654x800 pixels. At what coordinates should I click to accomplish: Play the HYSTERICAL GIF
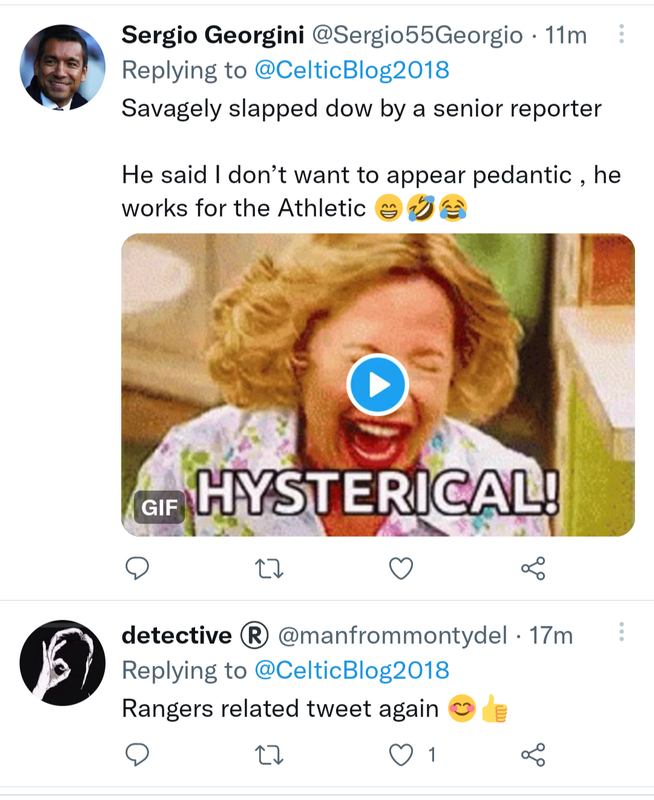[377, 385]
